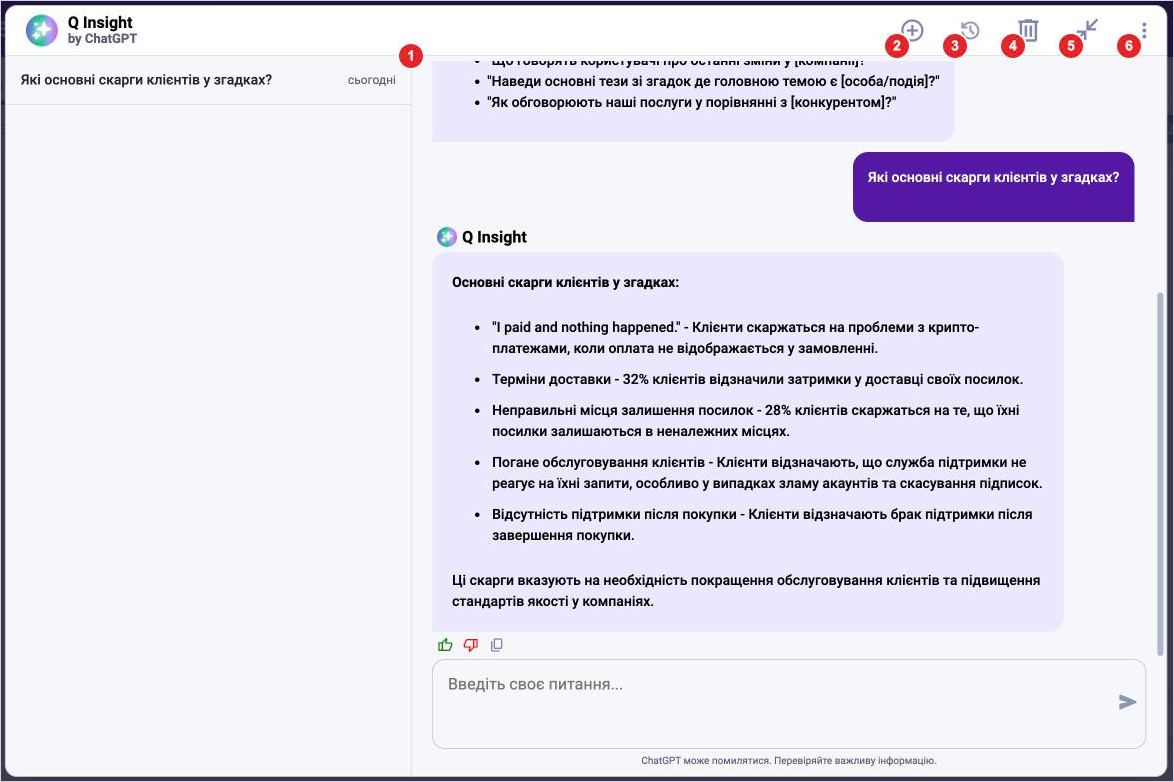Send the message with the arrow icon

tap(1127, 702)
